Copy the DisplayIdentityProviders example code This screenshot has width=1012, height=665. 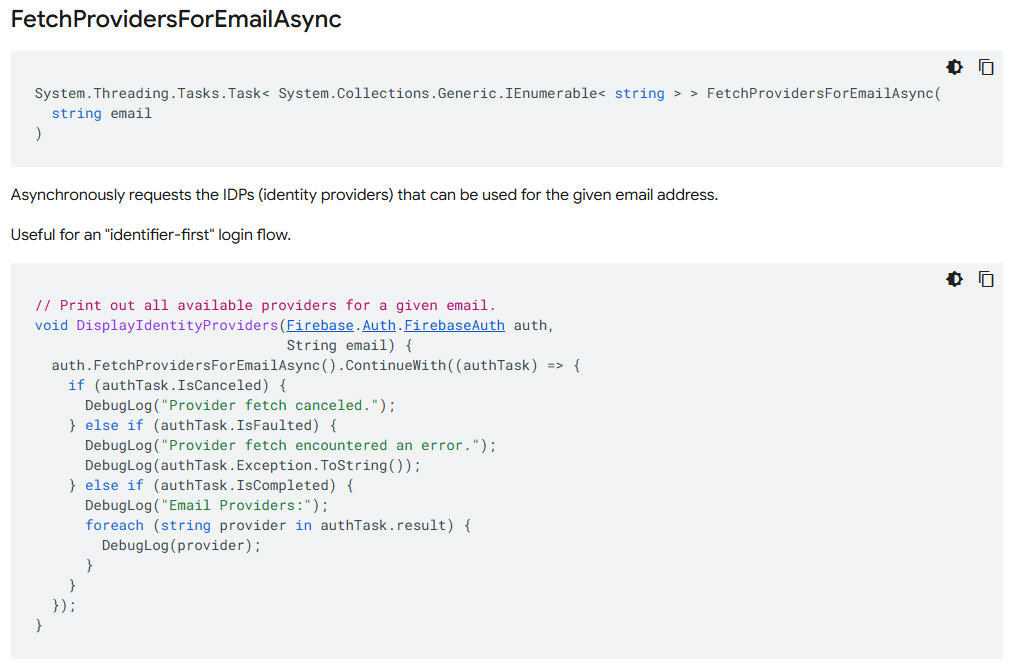click(x=986, y=279)
